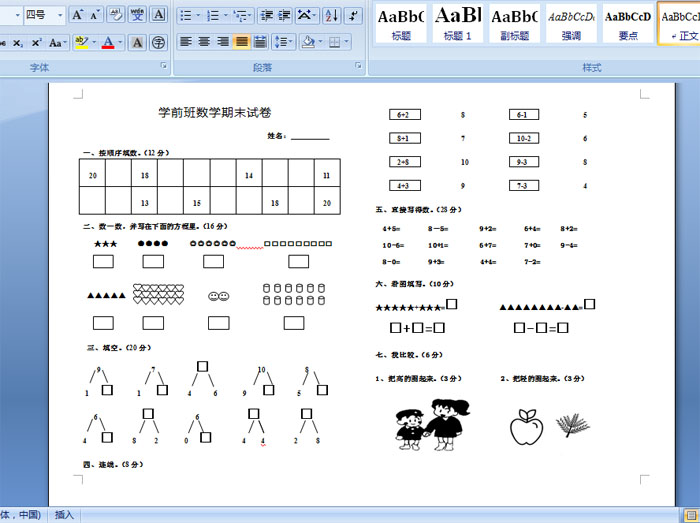Click the Line Spacing button
Screen dimensions: 700x523
pyautogui.click(x=283, y=42)
